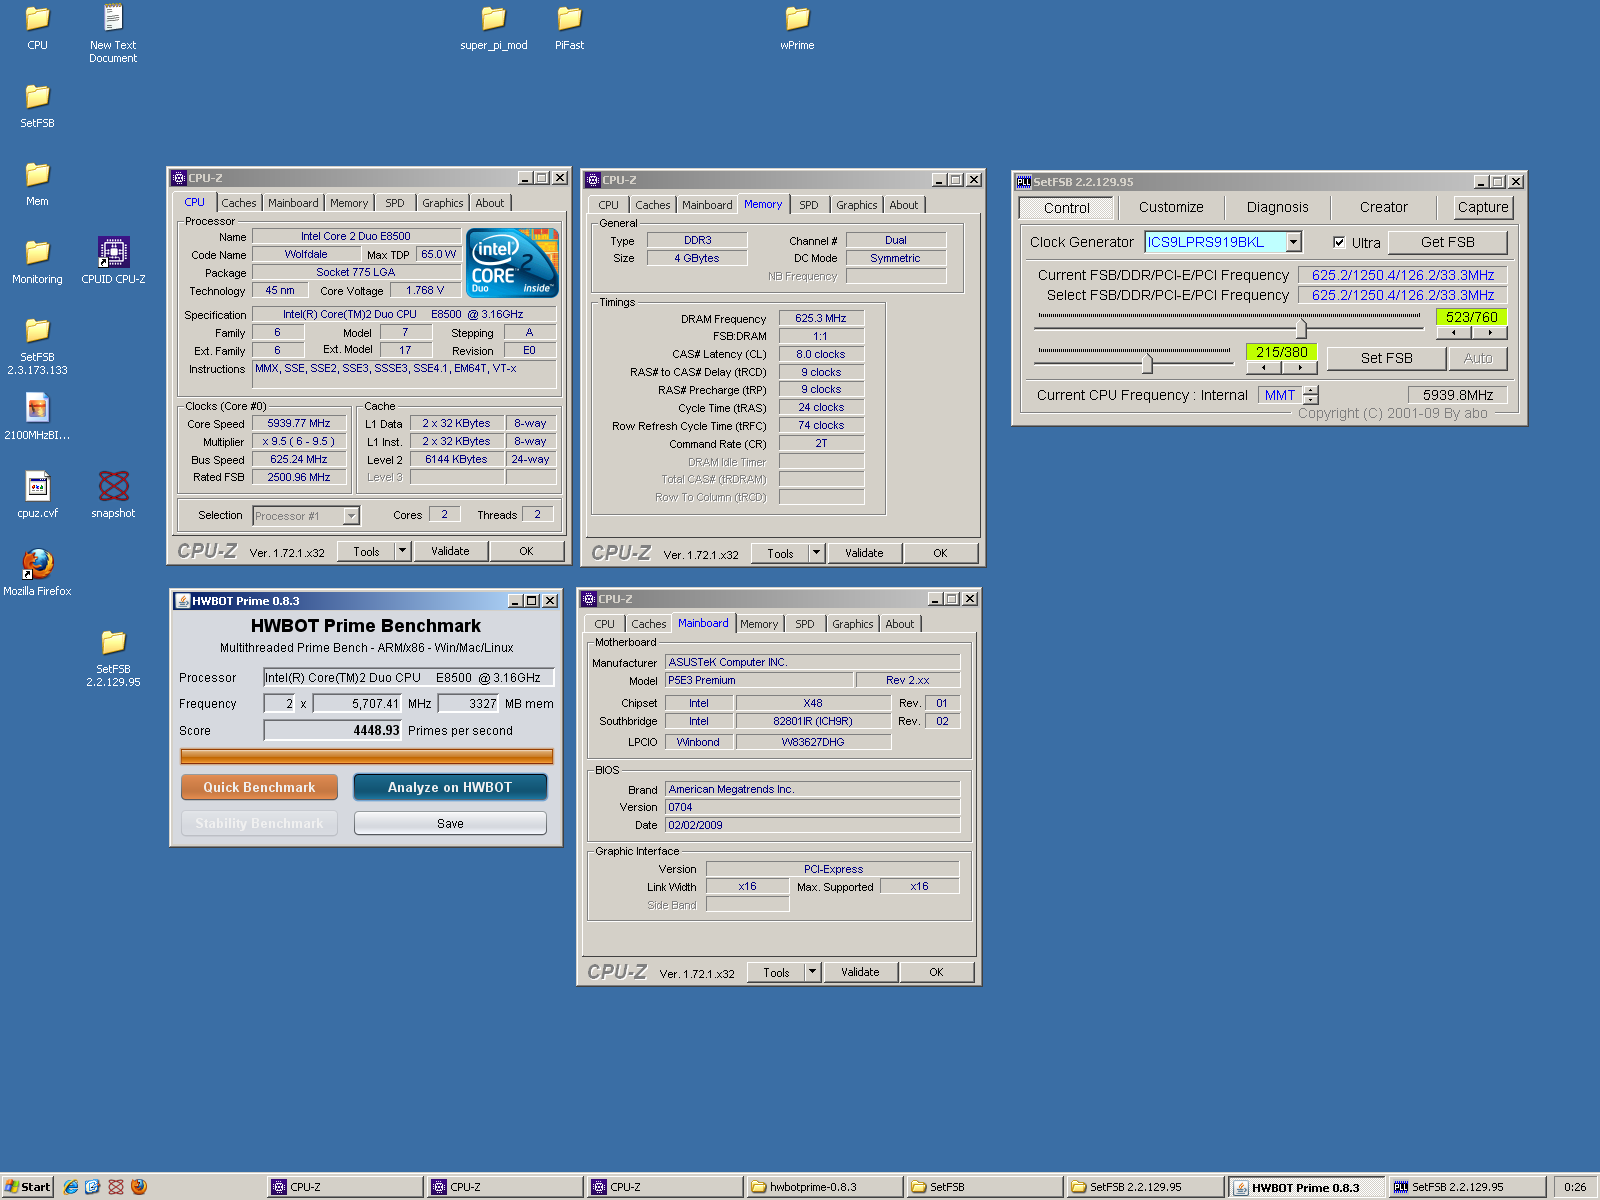Viewport: 1600px width, 1200px height.
Task: Open wPrime folder icon
Action: (797, 27)
